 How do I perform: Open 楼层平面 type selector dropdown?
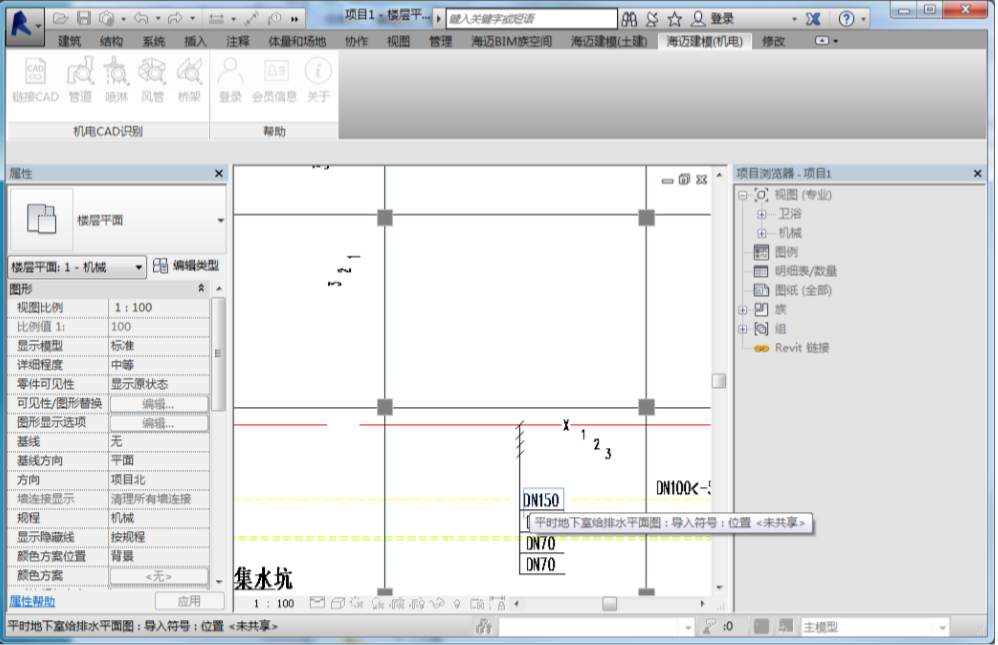[x=220, y=220]
